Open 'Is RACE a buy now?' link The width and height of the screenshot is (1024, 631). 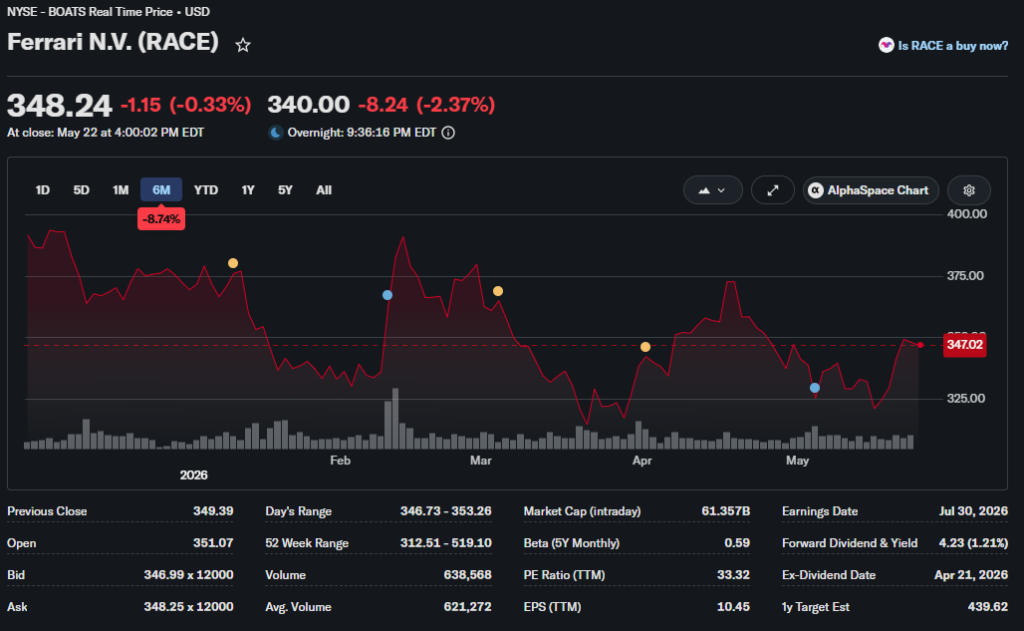click(952, 46)
